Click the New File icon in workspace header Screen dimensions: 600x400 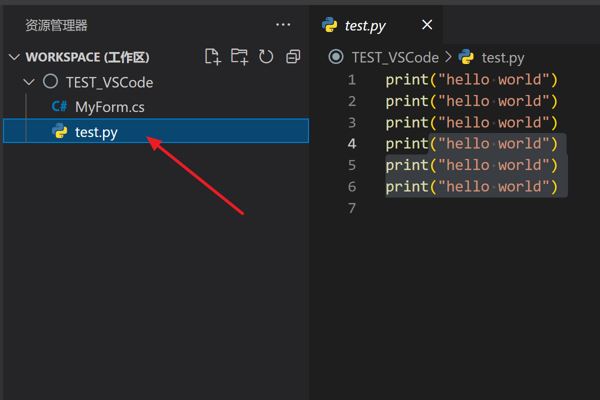(212, 57)
